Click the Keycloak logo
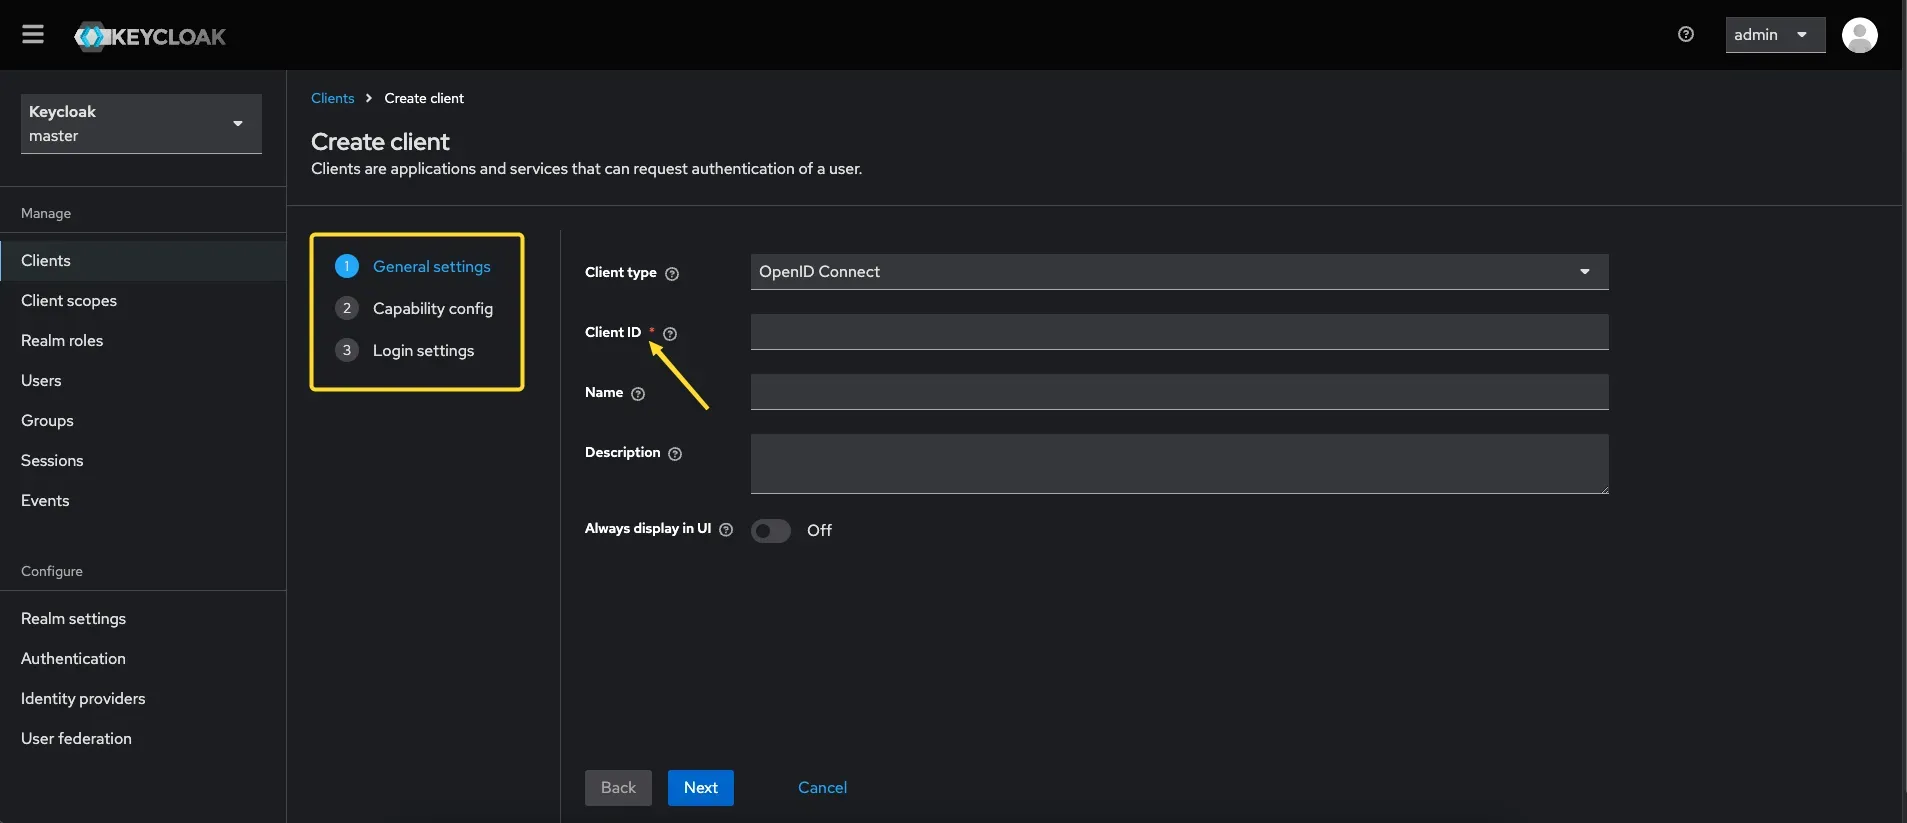The width and height of the screenshot is (1907, 823). click(x=150, y=37)
